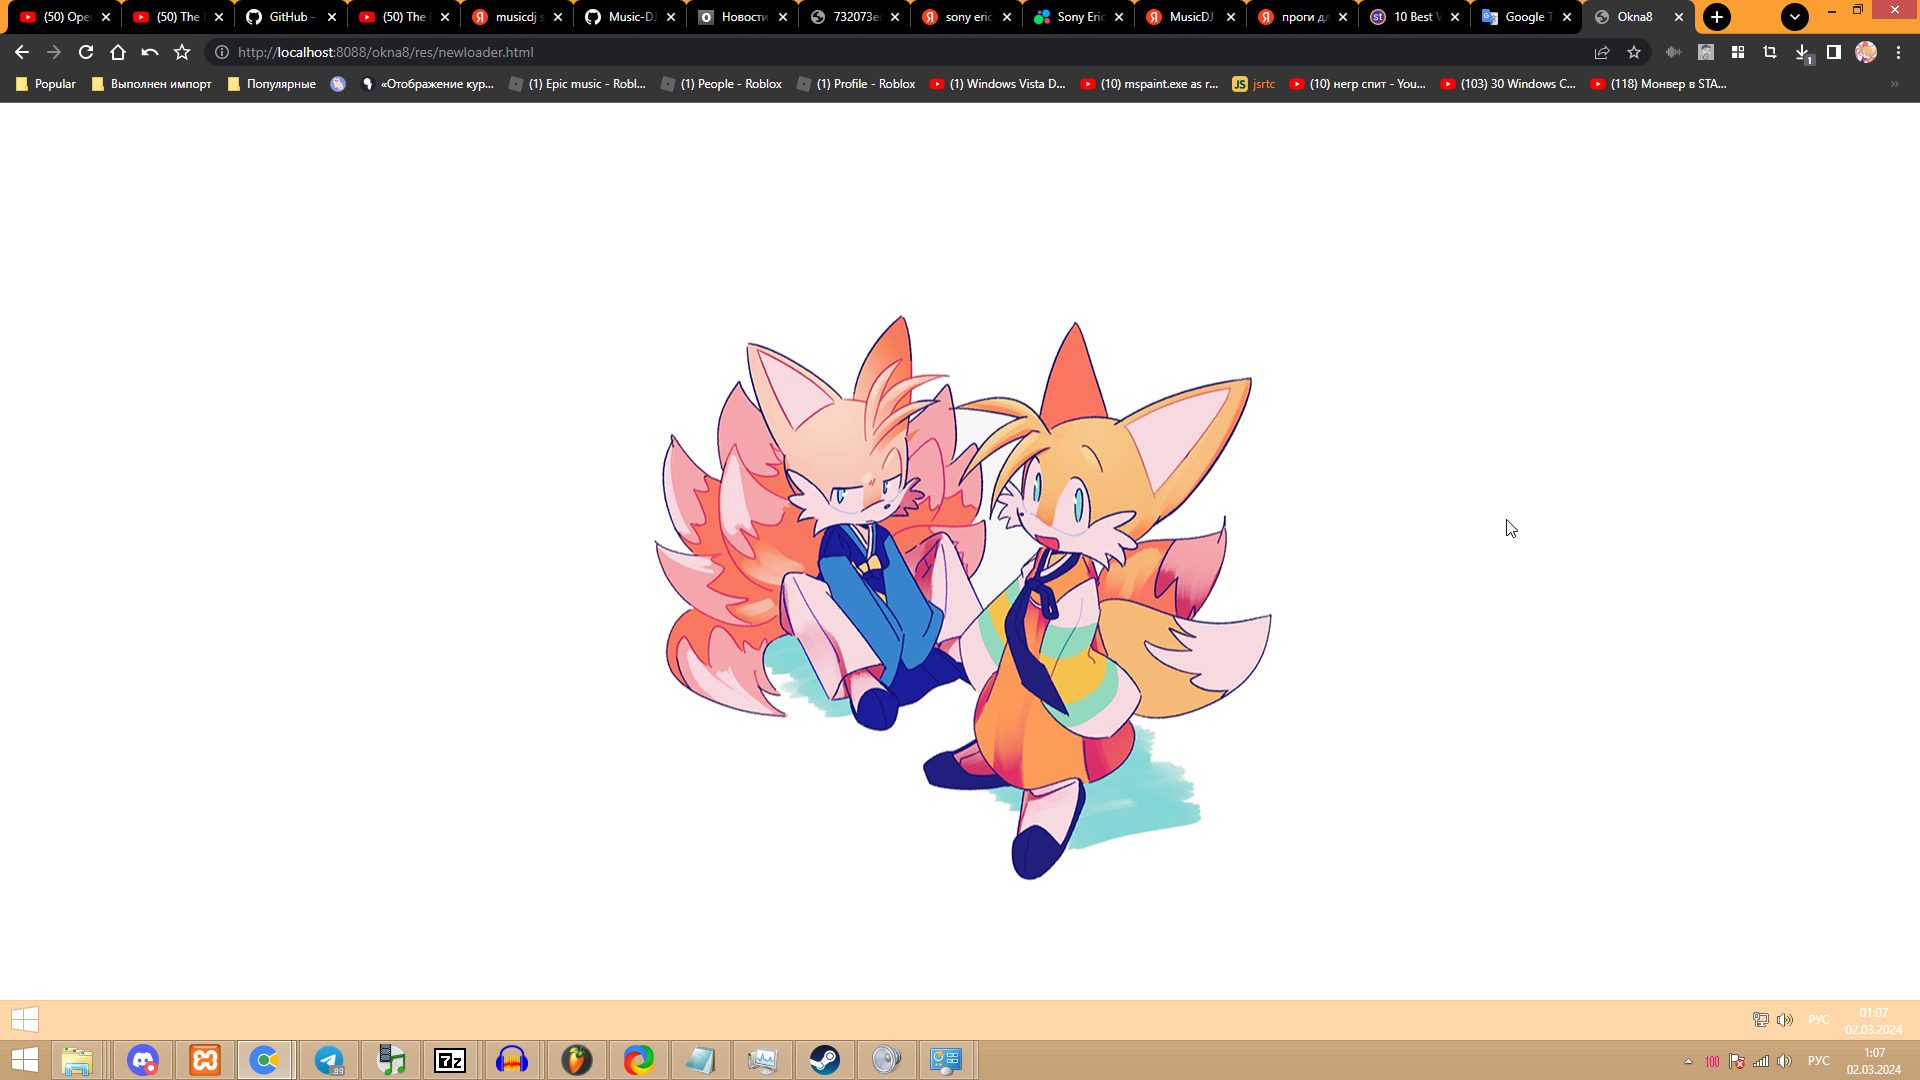Screen dimensions: 1920x1080
Task: Click the share page icon
Action: (x=1602, y=52)
